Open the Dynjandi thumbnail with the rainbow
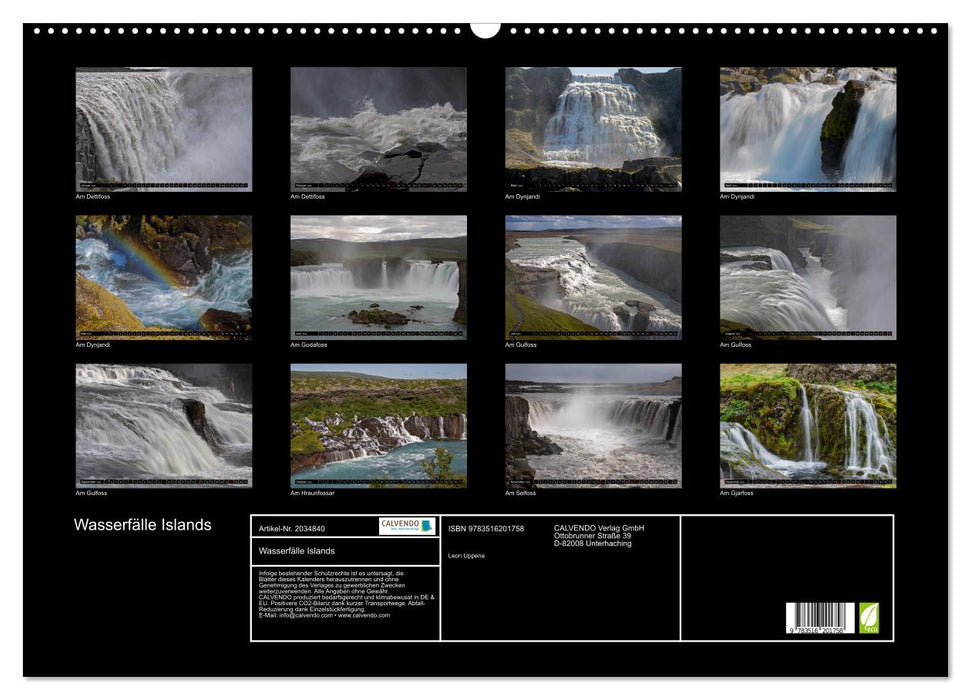This screenshot has height=700, width=971. click(x=164, y=277)
